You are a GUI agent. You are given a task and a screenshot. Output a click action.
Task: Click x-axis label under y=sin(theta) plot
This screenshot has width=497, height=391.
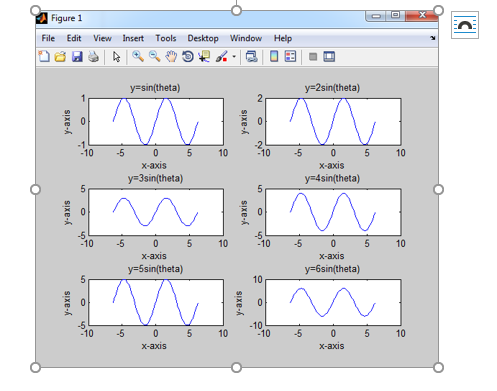click(154, 165)
